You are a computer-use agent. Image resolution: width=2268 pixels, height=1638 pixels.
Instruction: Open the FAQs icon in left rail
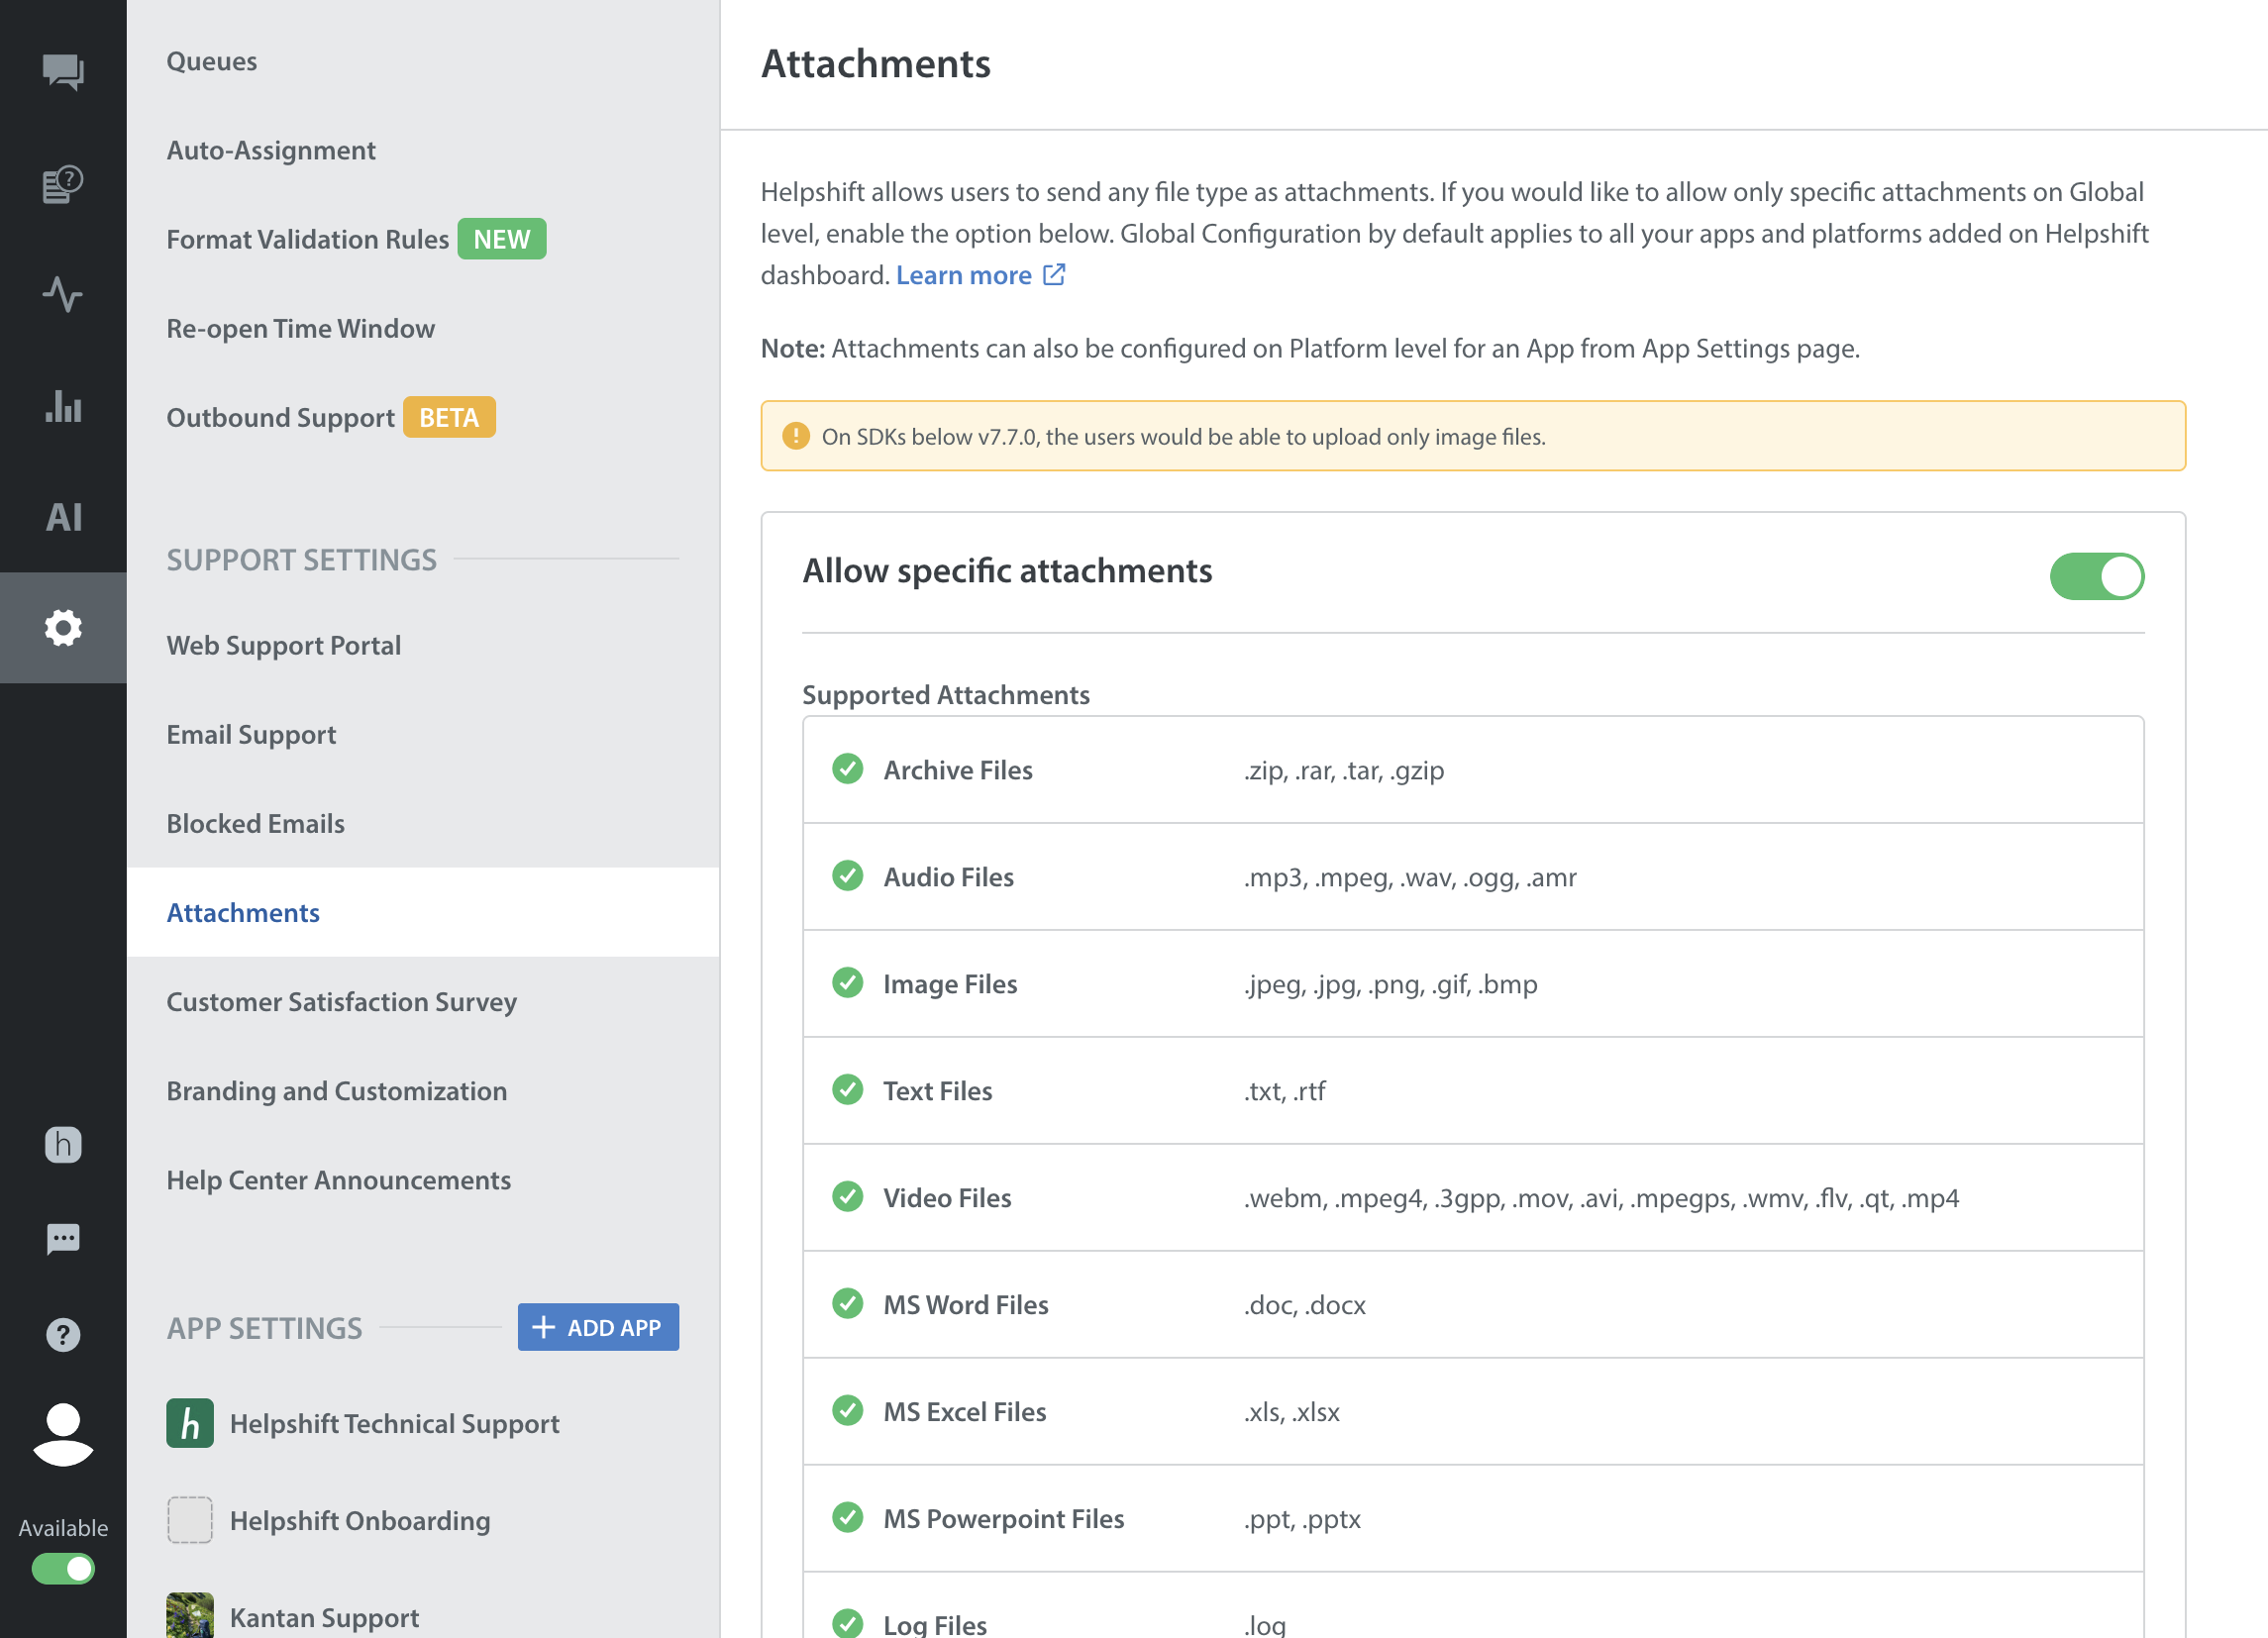tap(63, 184)
